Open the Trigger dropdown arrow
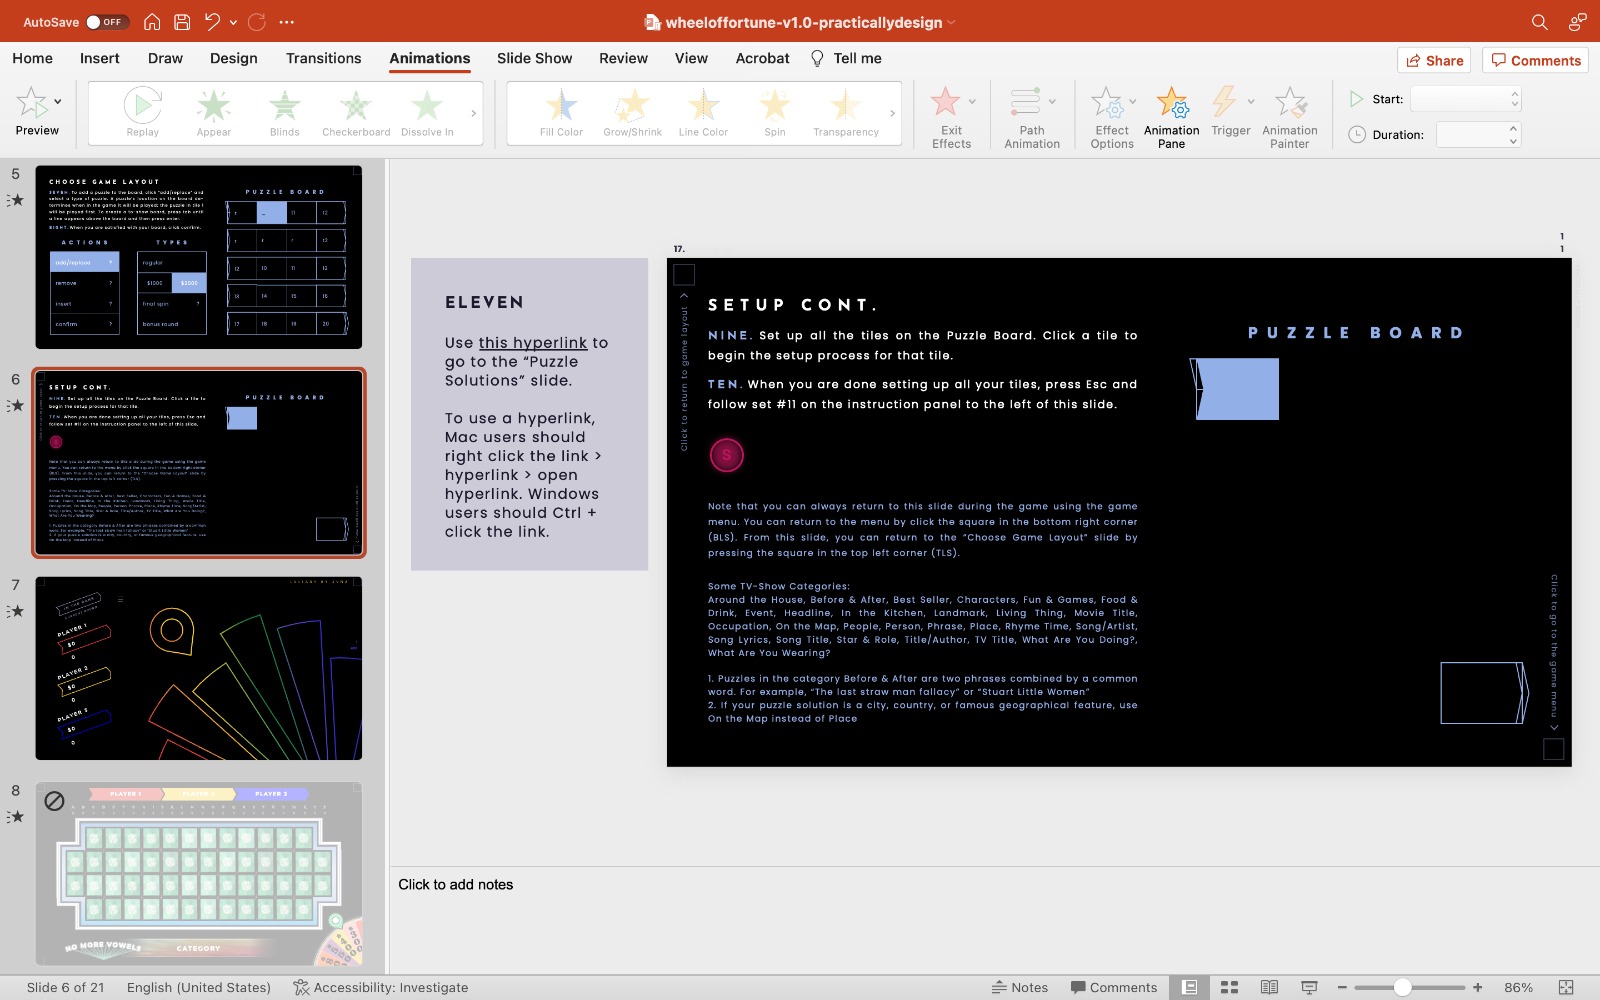This screenshot has height=1000, width=1600. [x=1250, y=101]
